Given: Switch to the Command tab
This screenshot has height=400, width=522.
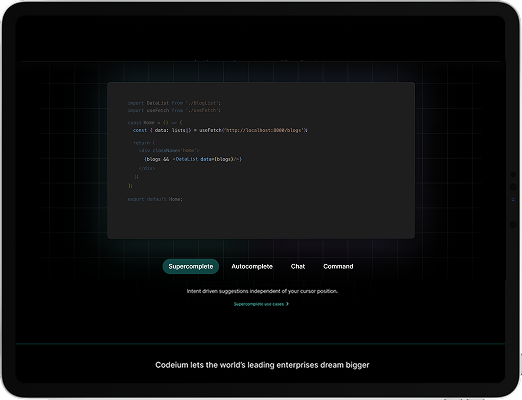Looking at the screenshot, I should click(x=338, y=266).
